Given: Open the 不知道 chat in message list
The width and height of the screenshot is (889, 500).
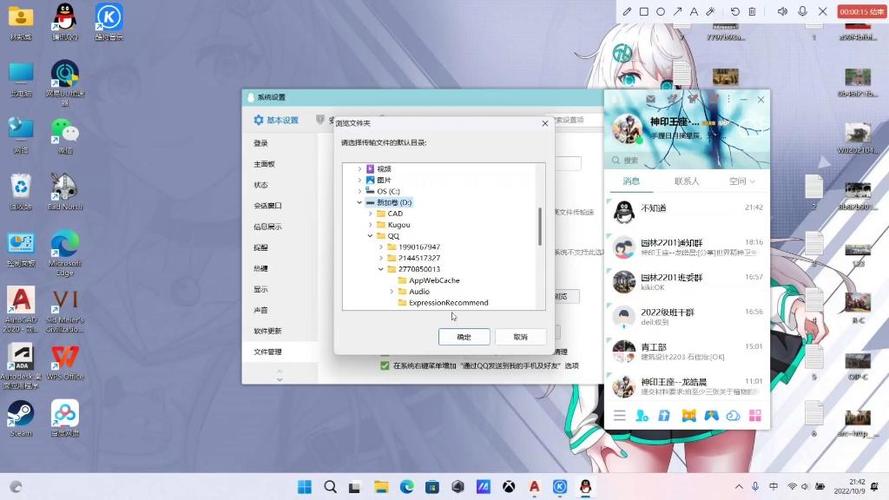Looking at the screenshot, I should (687, 211).
